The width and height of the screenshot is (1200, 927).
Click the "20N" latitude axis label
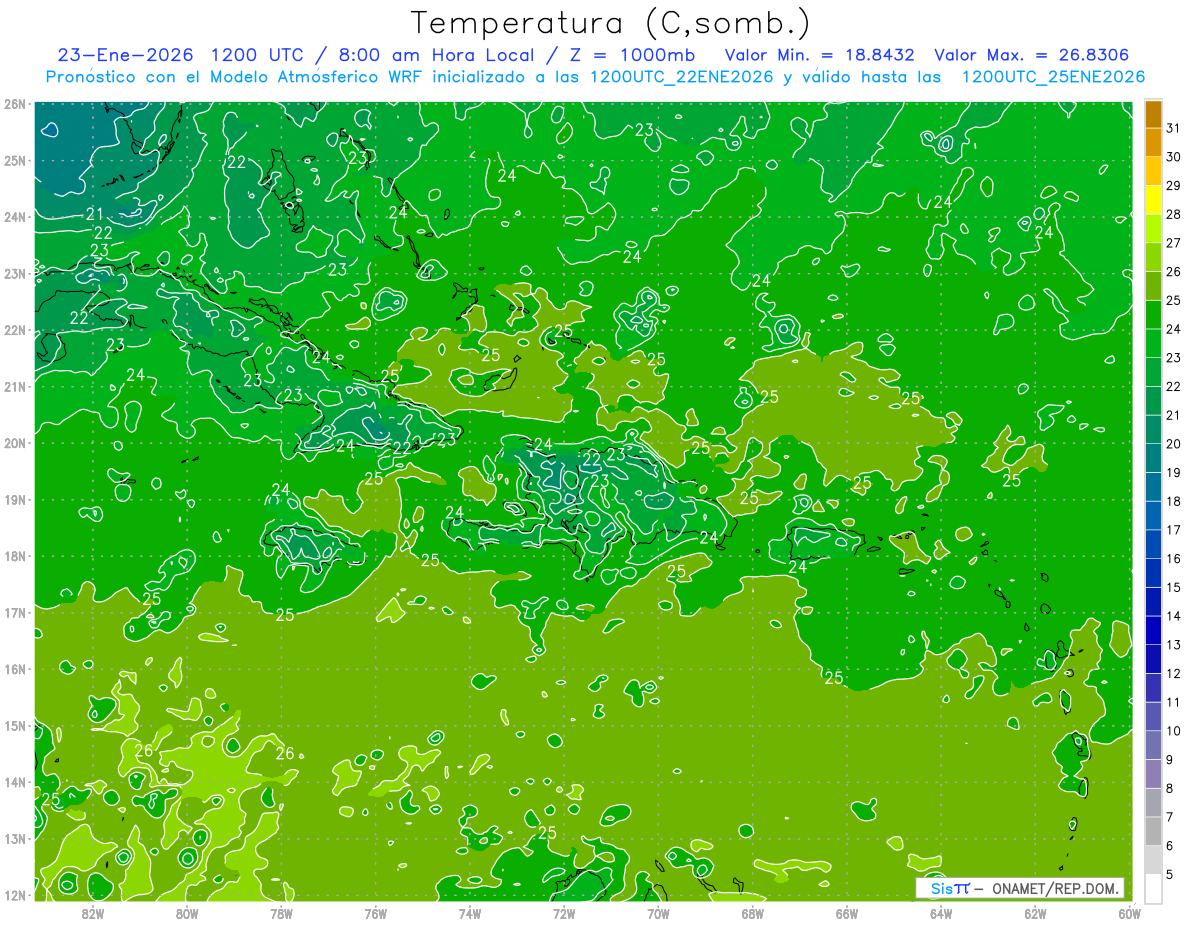point(14,443)
